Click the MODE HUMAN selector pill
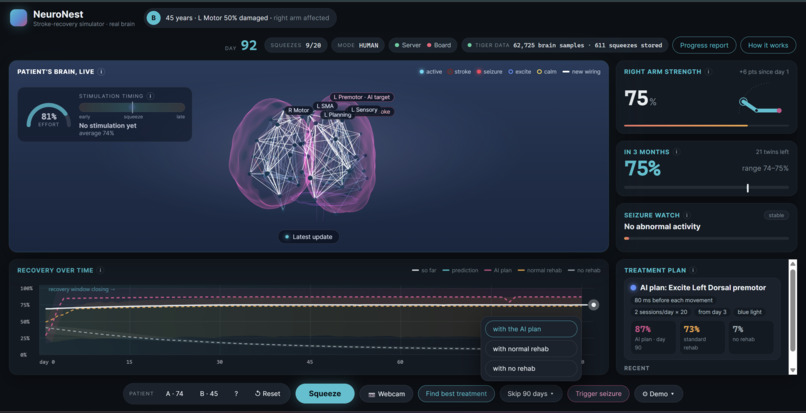Viewport: 806px width, 413px height. coord(358,45)
